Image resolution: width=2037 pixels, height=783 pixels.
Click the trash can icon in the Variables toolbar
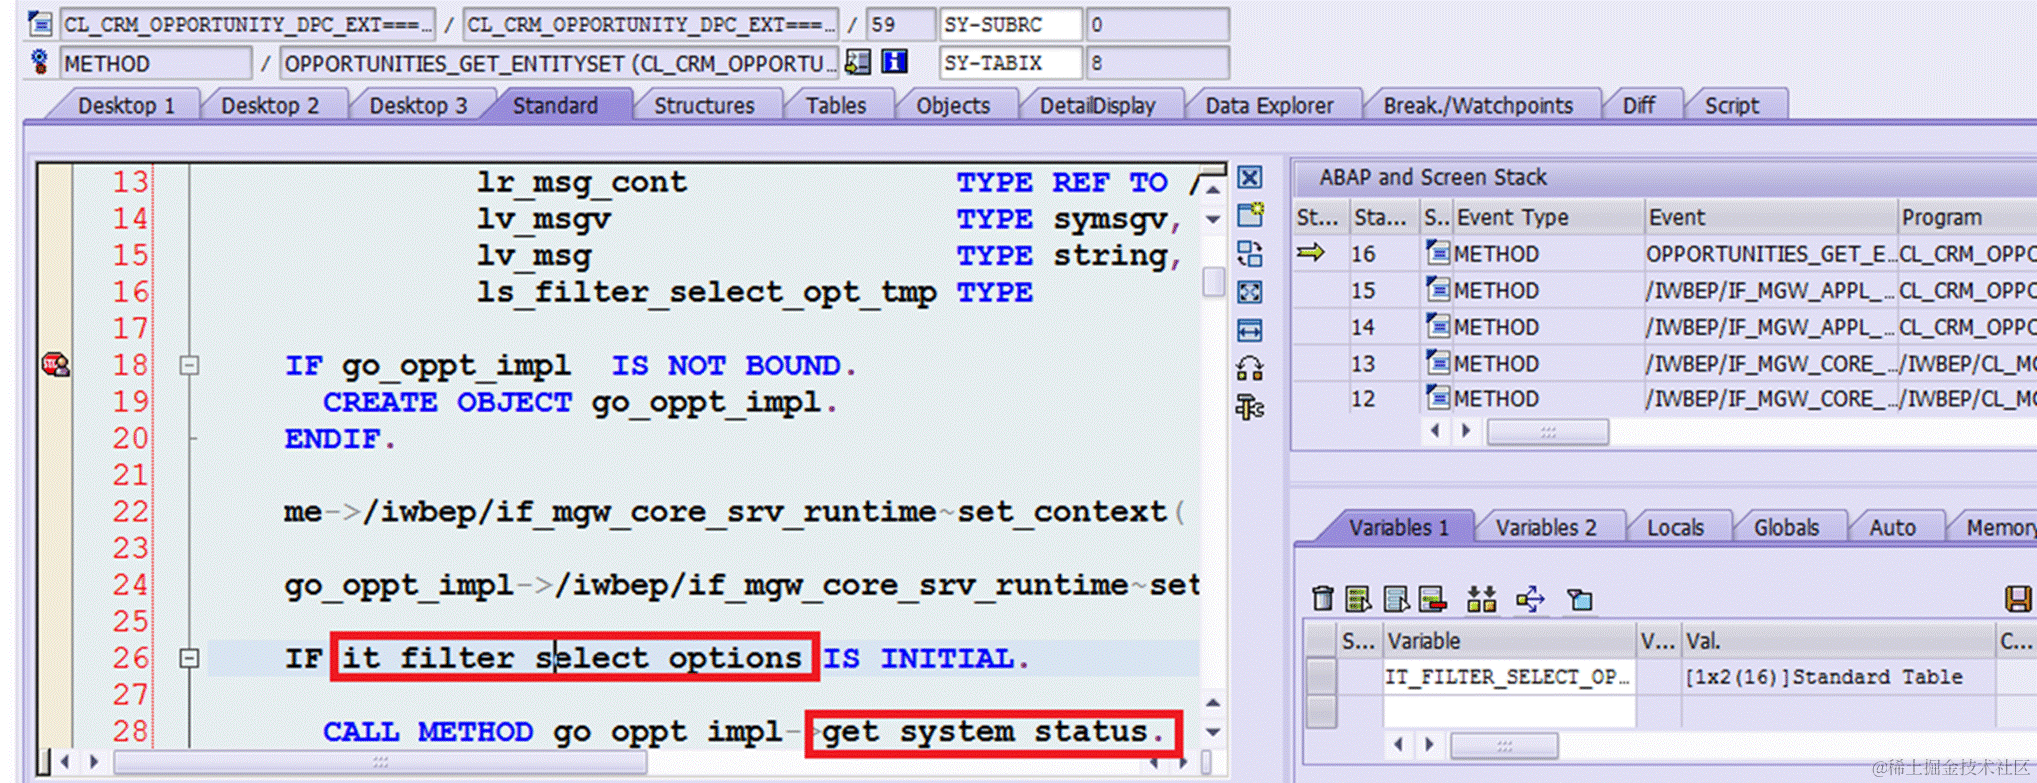click(1322, 599)
